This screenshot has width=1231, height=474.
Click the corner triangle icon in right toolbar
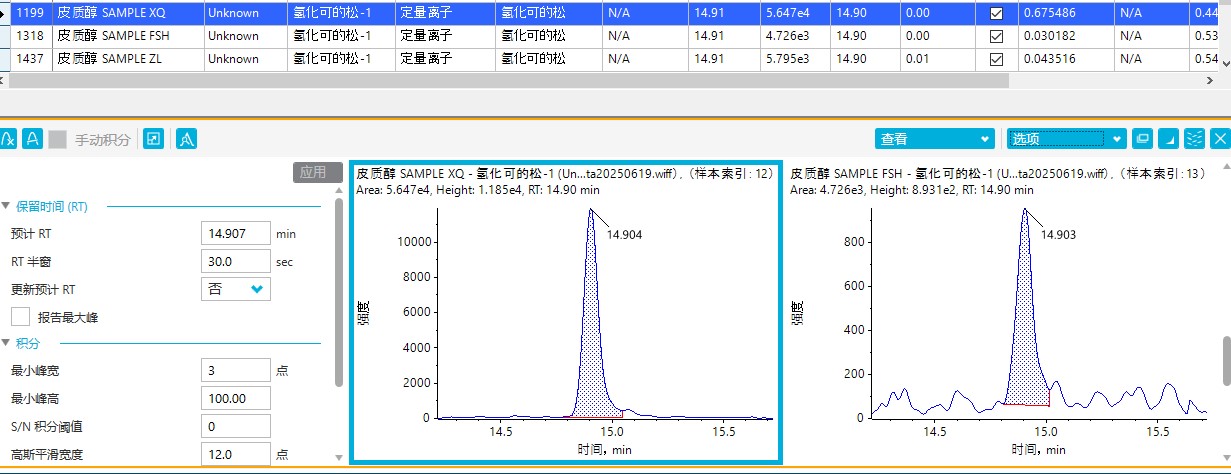pyautogui.click(x=1168, y=138)
